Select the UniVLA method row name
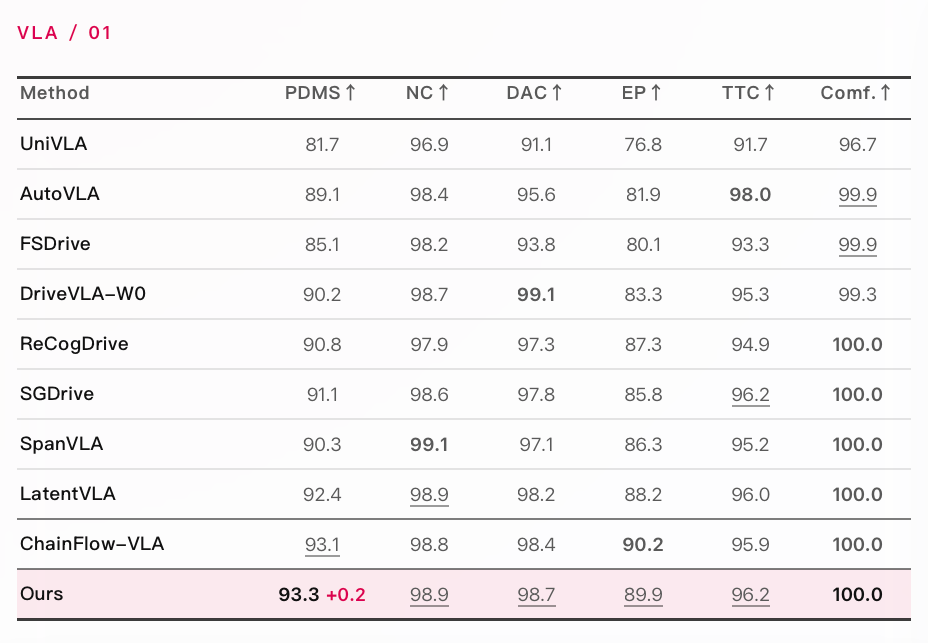This screenshot has height=643, width=928. click(53, 144)
